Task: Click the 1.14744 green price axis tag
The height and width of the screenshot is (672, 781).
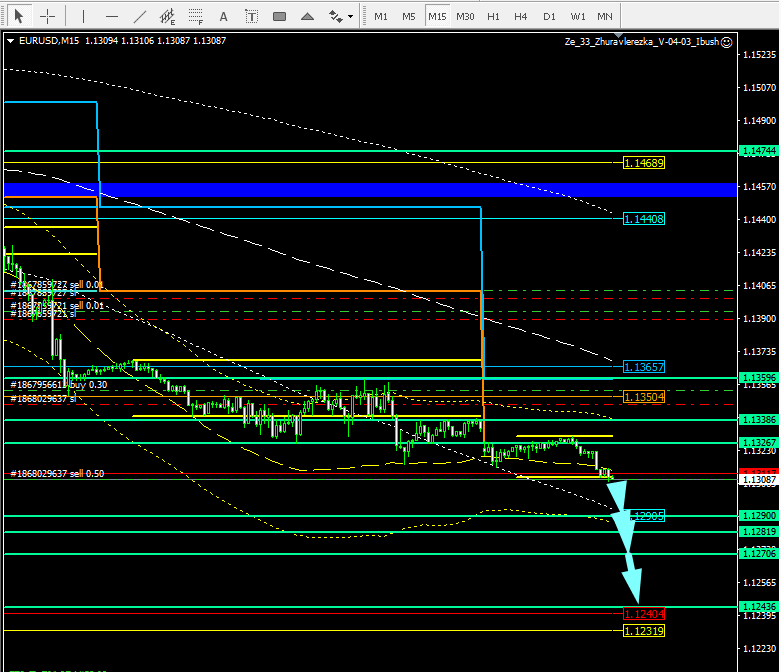Action: point(759,150)
